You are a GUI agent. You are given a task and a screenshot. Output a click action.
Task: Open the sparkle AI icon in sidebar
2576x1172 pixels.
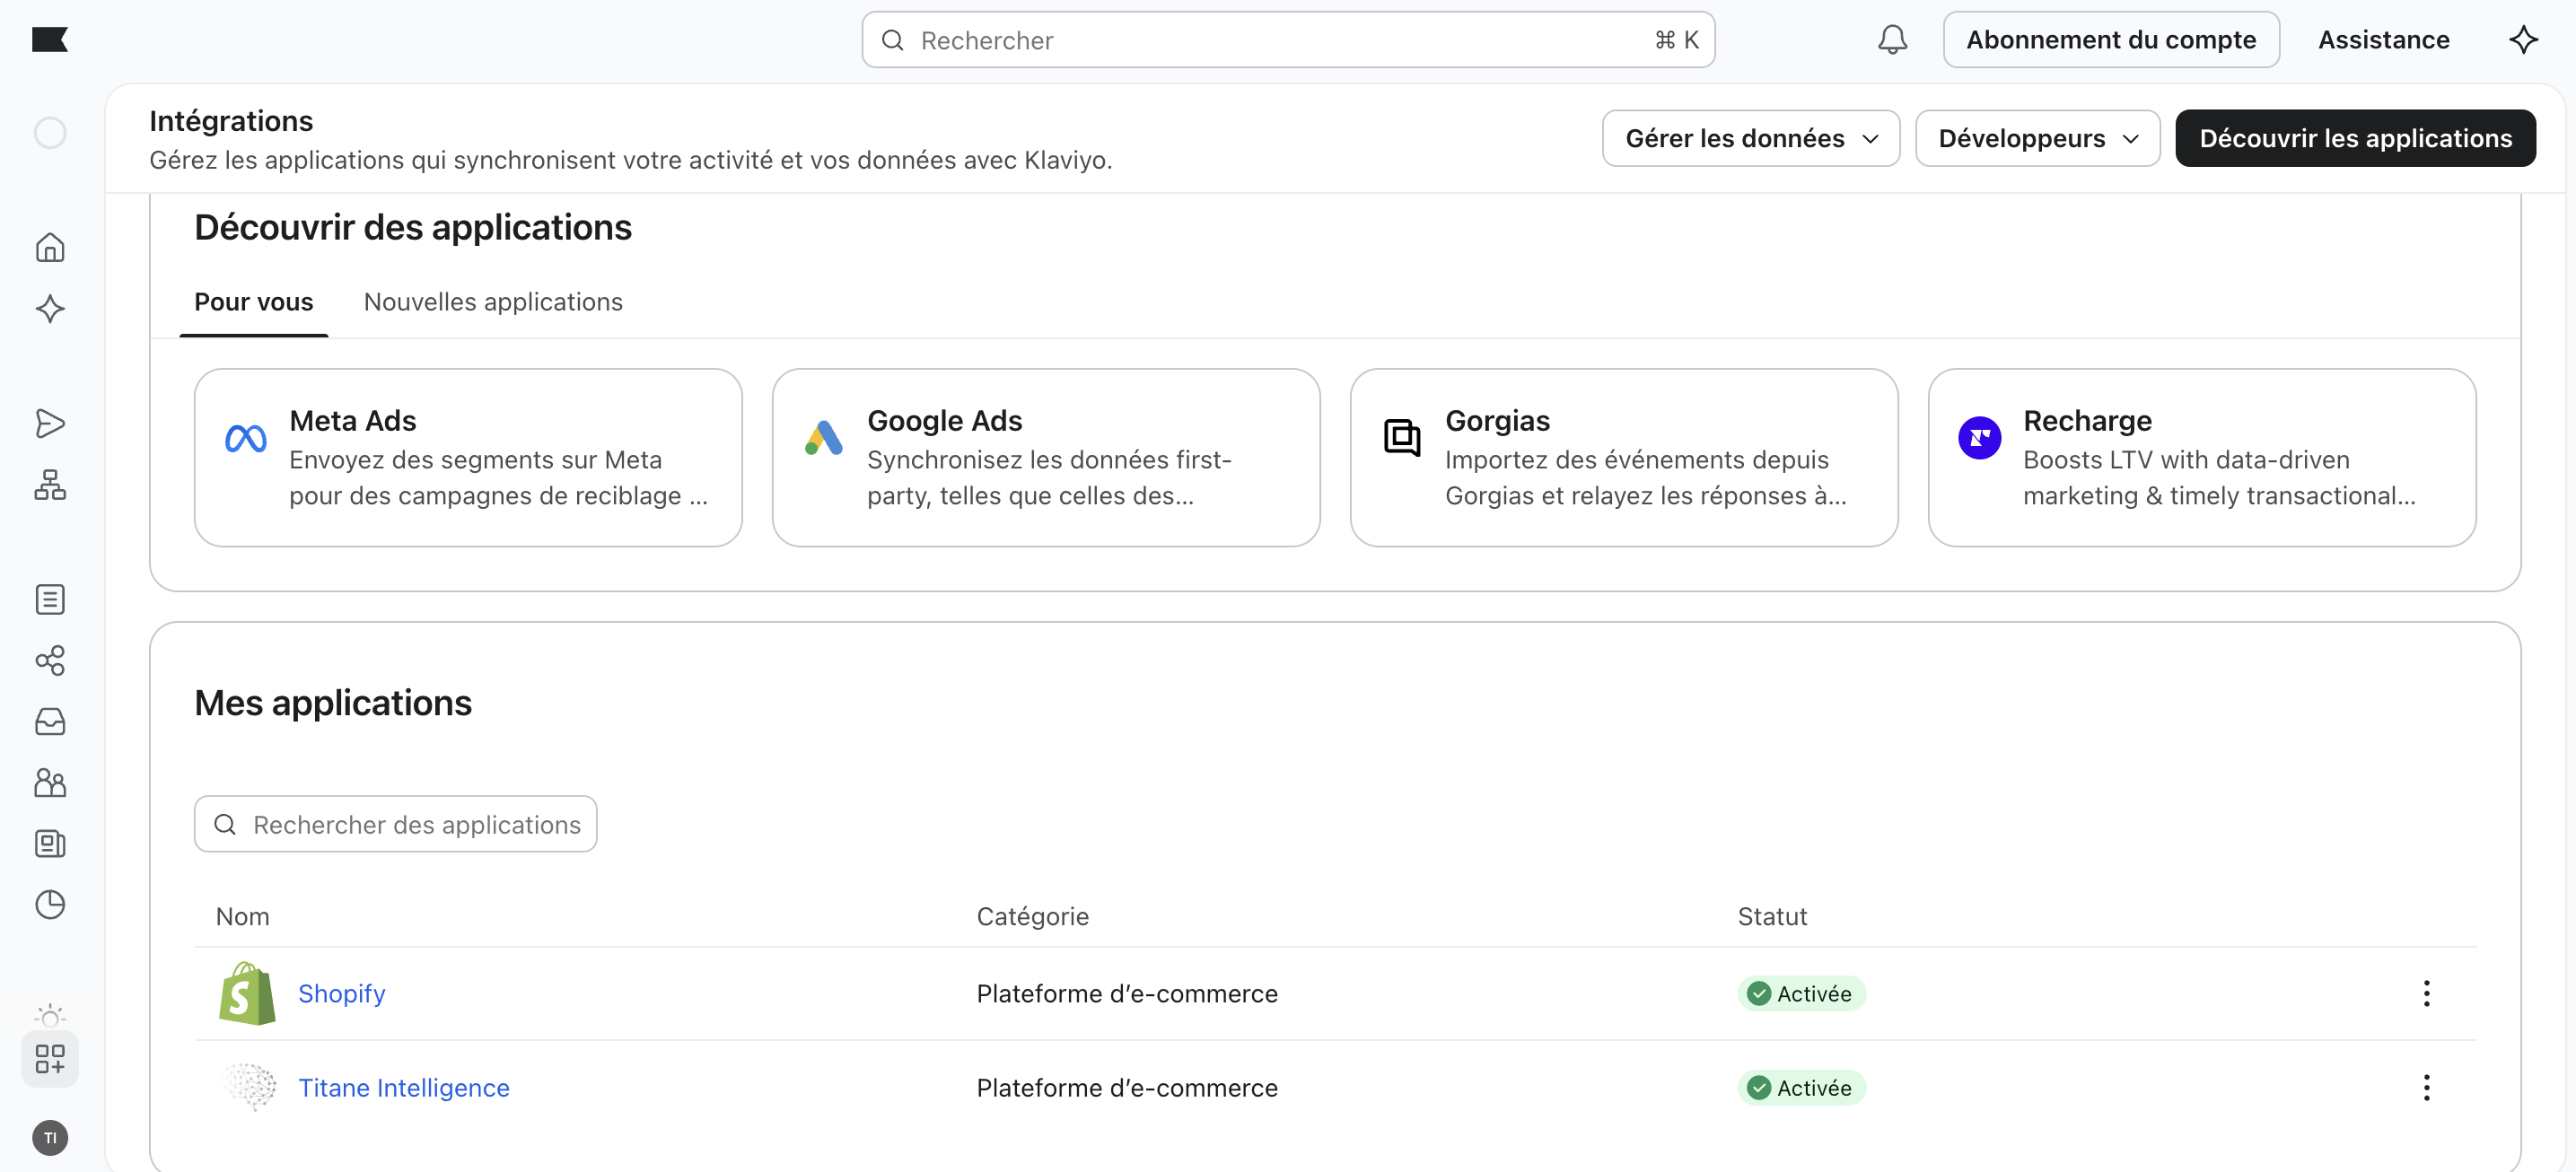[50, 309]
